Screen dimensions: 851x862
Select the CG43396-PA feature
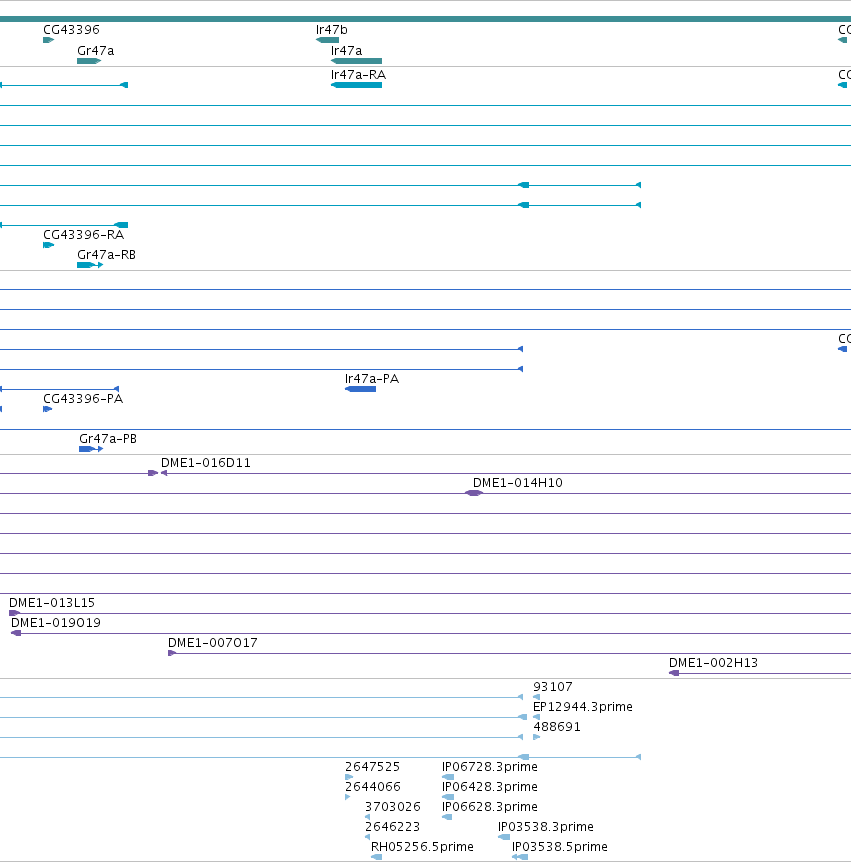coord(47,408)
